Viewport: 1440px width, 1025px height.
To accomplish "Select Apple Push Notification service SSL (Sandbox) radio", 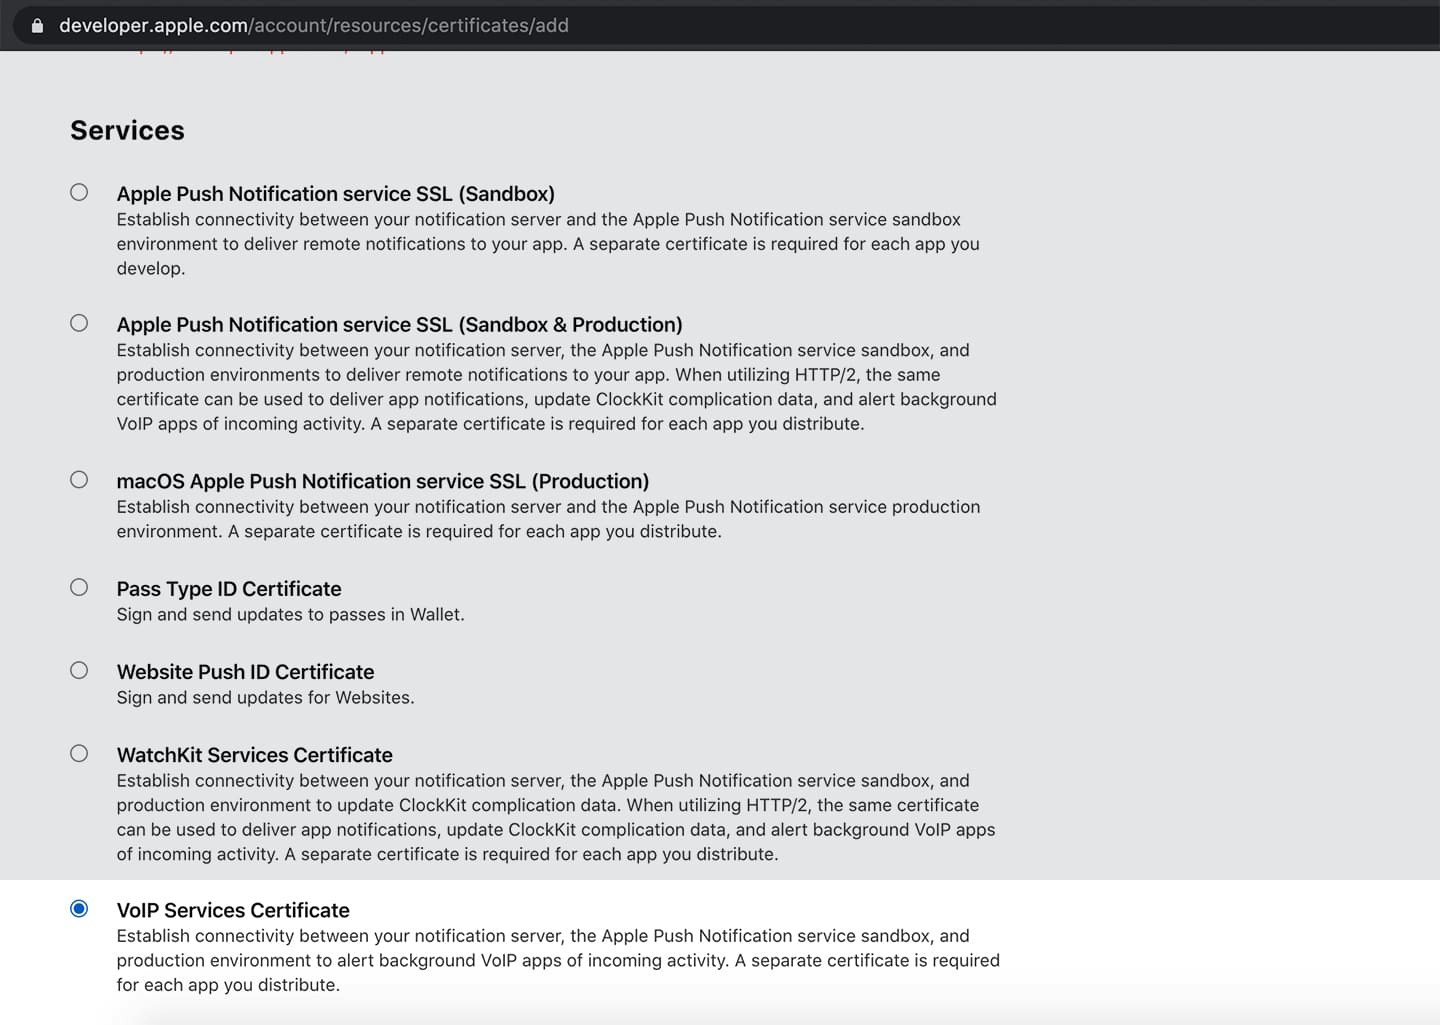I will tap(79, 192).
